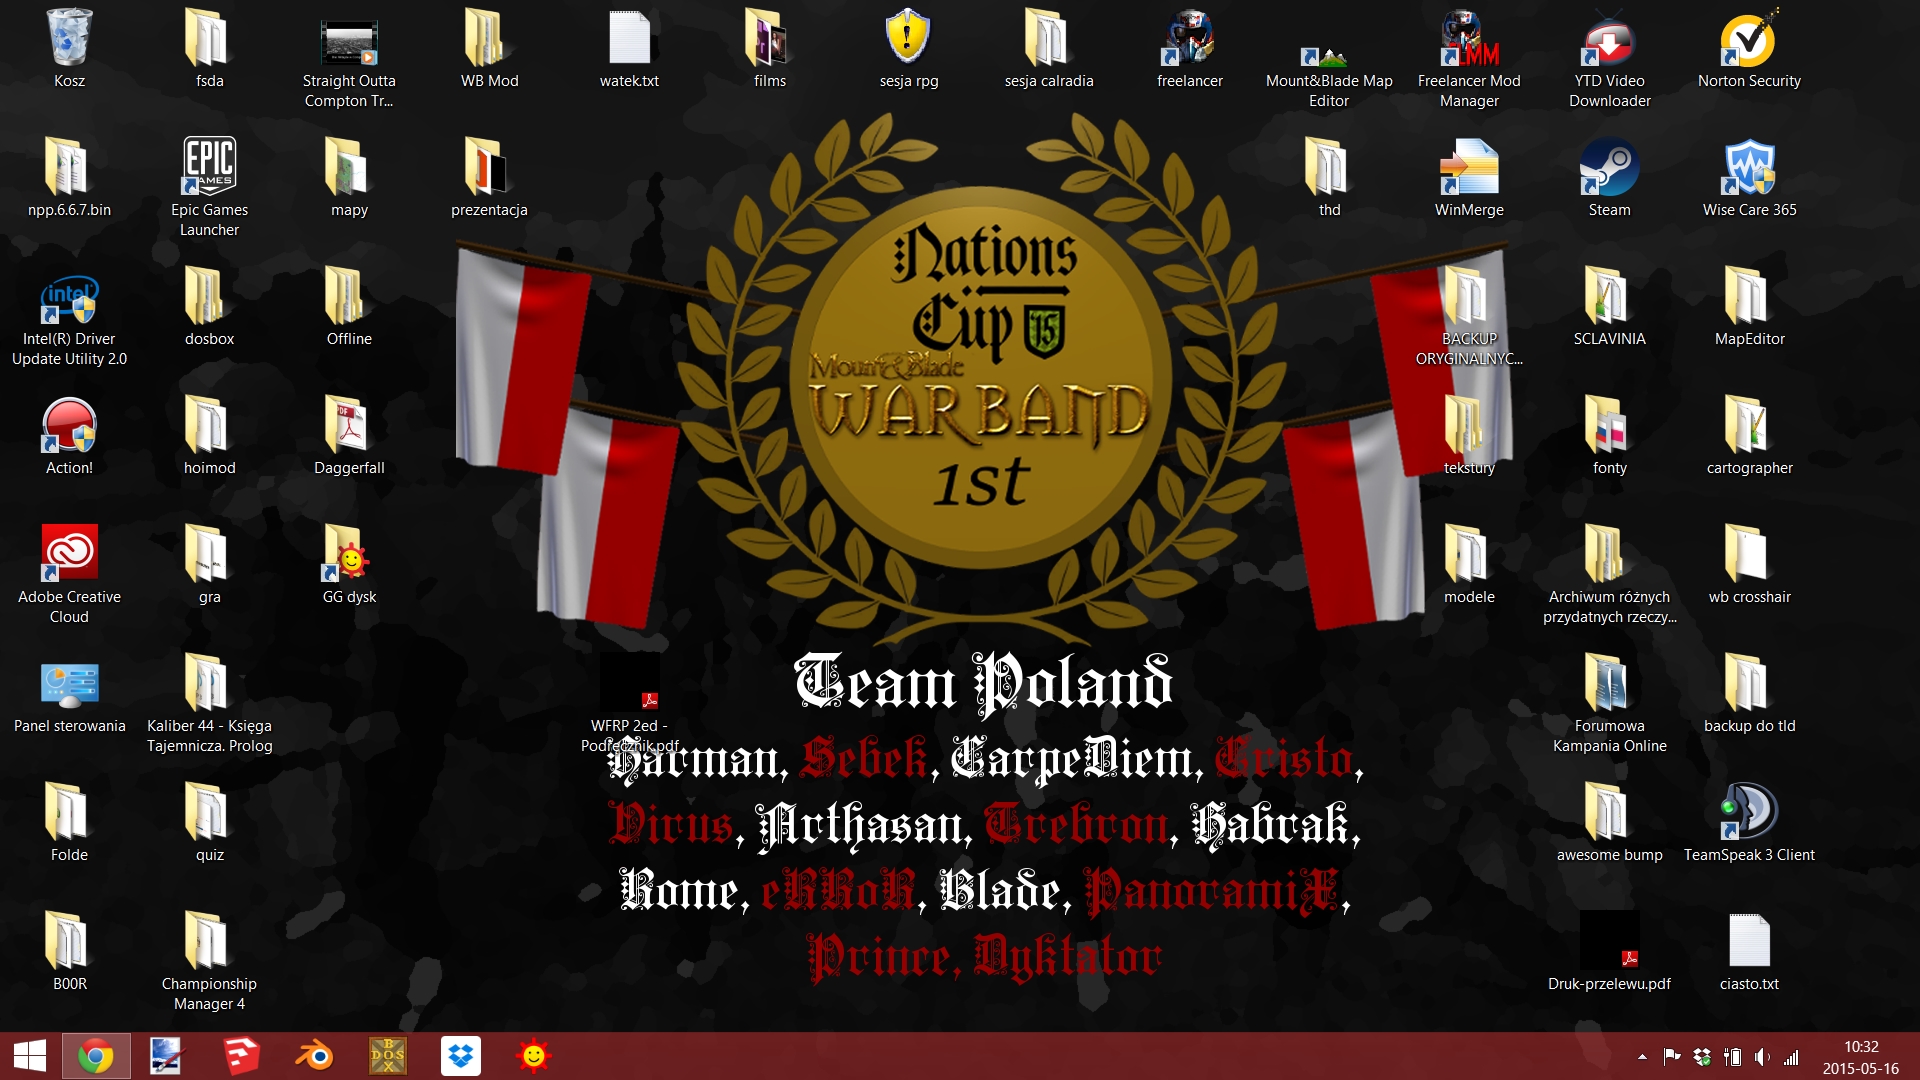Show hidden tray icons arrow
Image resolution: width=1920 pixels, height=1080 pixels.
[x=1642, y=1057]
